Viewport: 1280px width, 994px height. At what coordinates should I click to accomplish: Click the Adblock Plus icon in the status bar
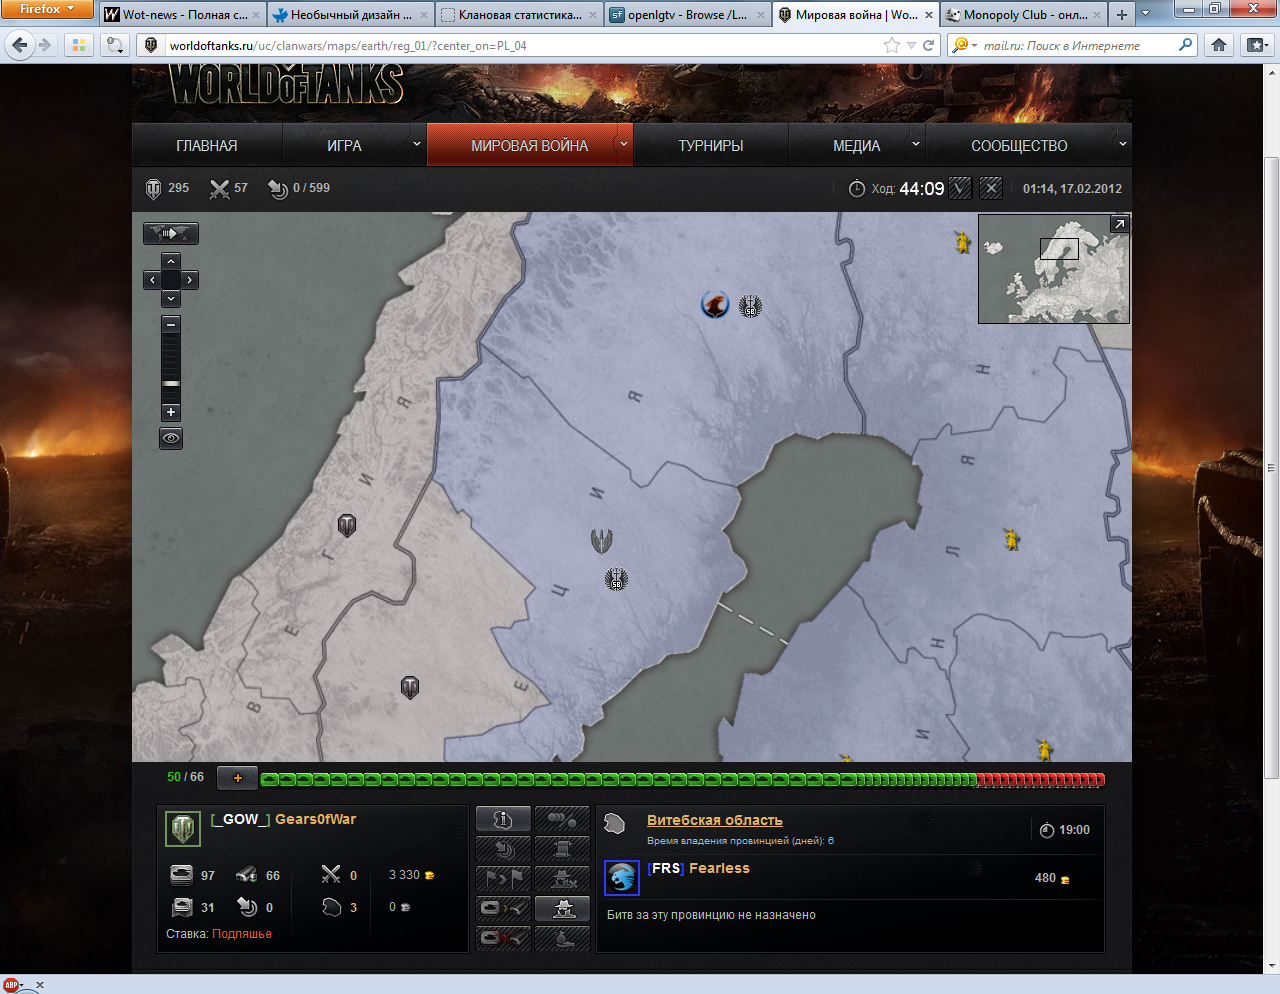(x=12, y=985)
